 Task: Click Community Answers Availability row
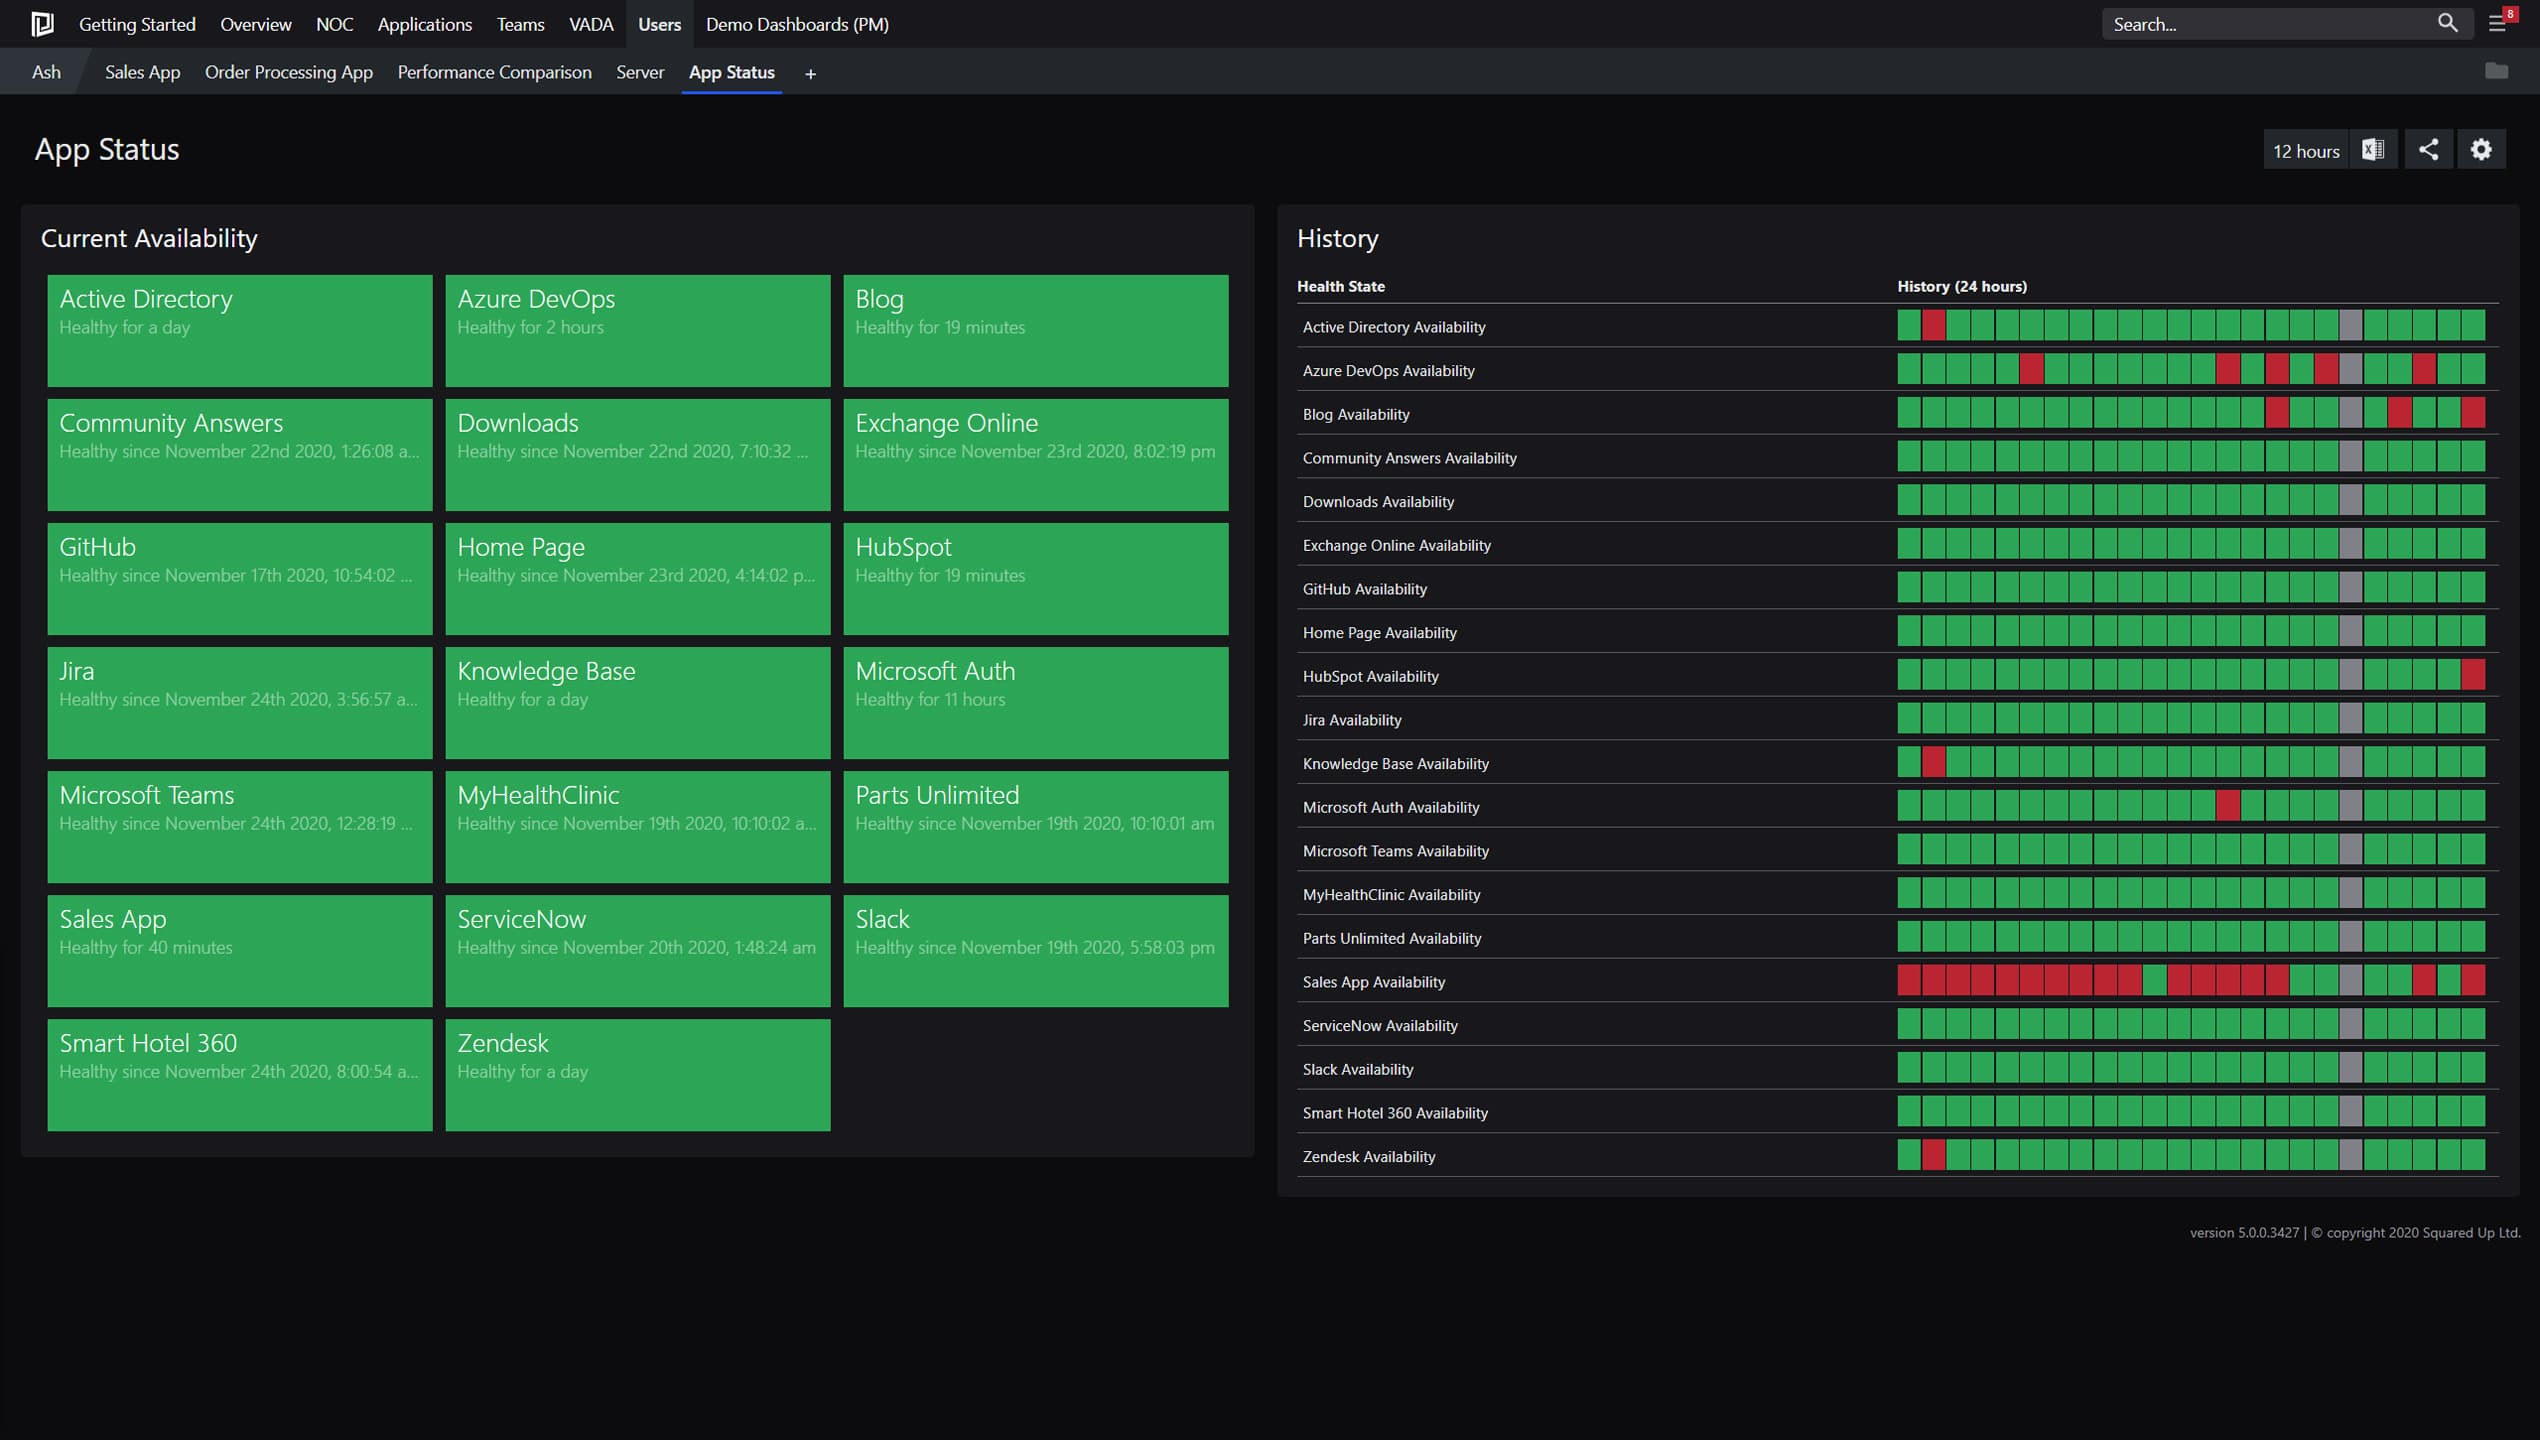pyautogui.click(x=1898, y=457)
